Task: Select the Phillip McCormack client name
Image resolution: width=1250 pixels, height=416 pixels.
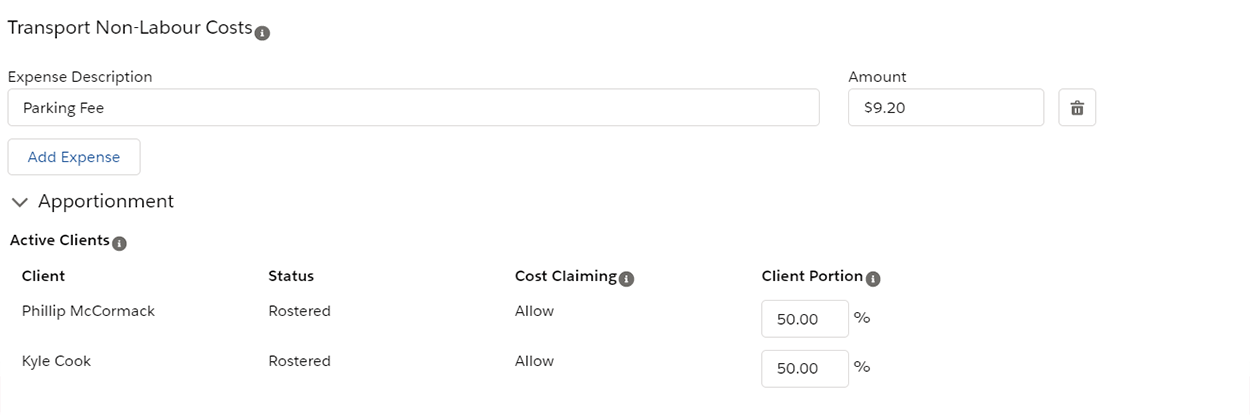Action: coord(88,311)
